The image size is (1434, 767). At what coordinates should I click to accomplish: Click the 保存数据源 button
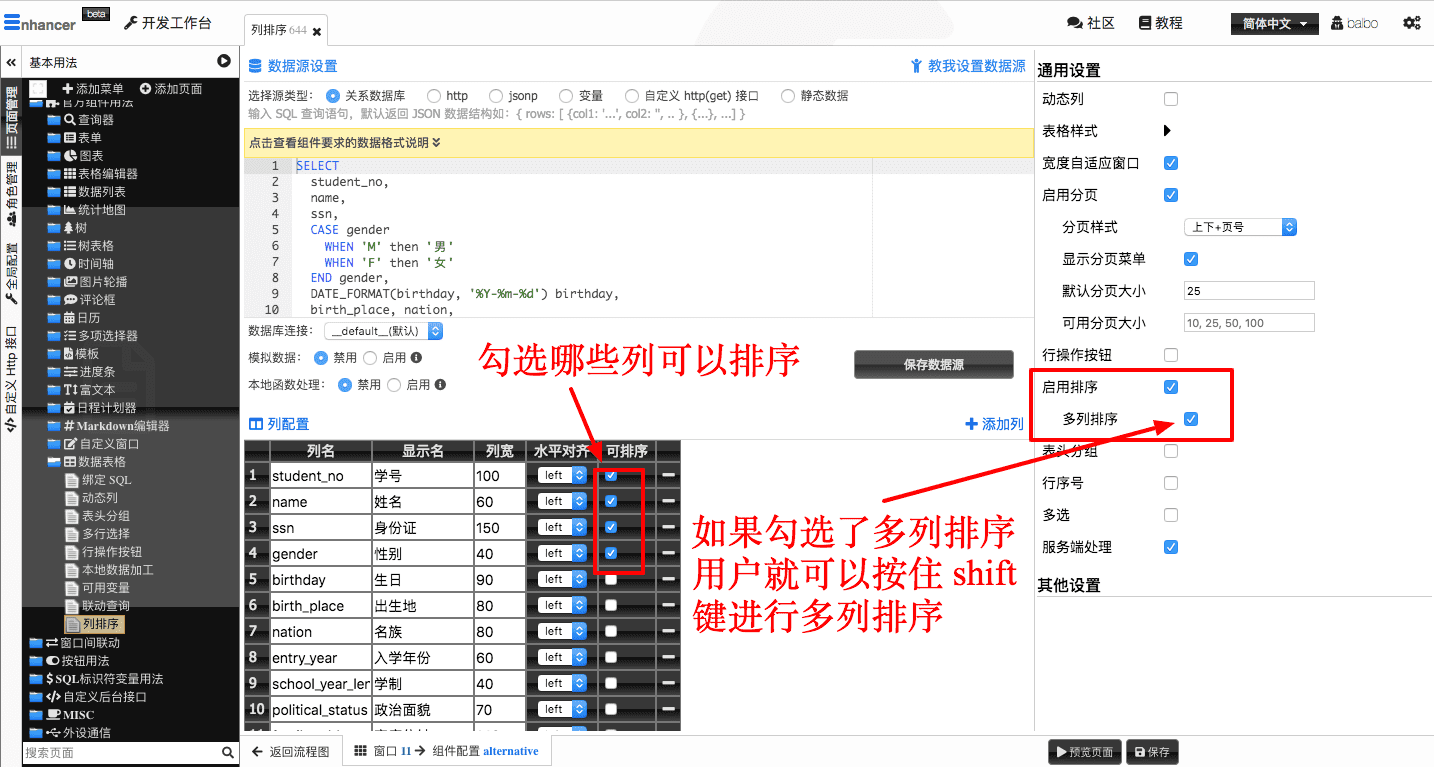(x=933, y=365)
